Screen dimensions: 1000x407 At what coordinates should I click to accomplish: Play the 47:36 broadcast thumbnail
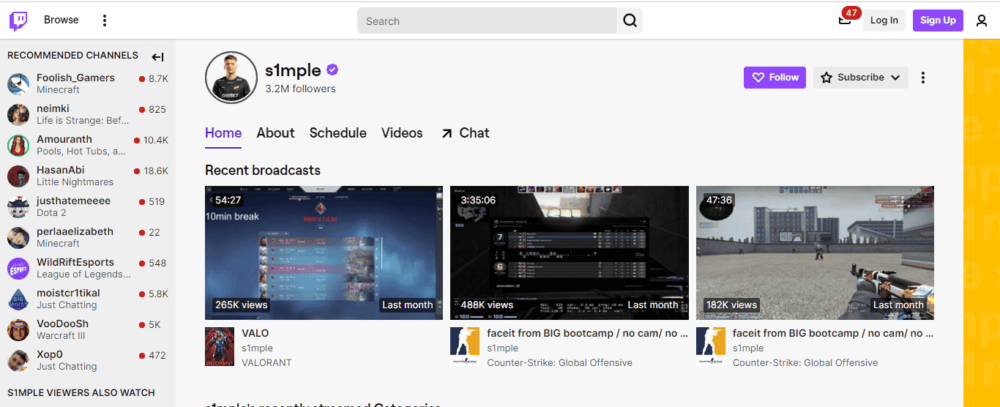tap(815, 253)
